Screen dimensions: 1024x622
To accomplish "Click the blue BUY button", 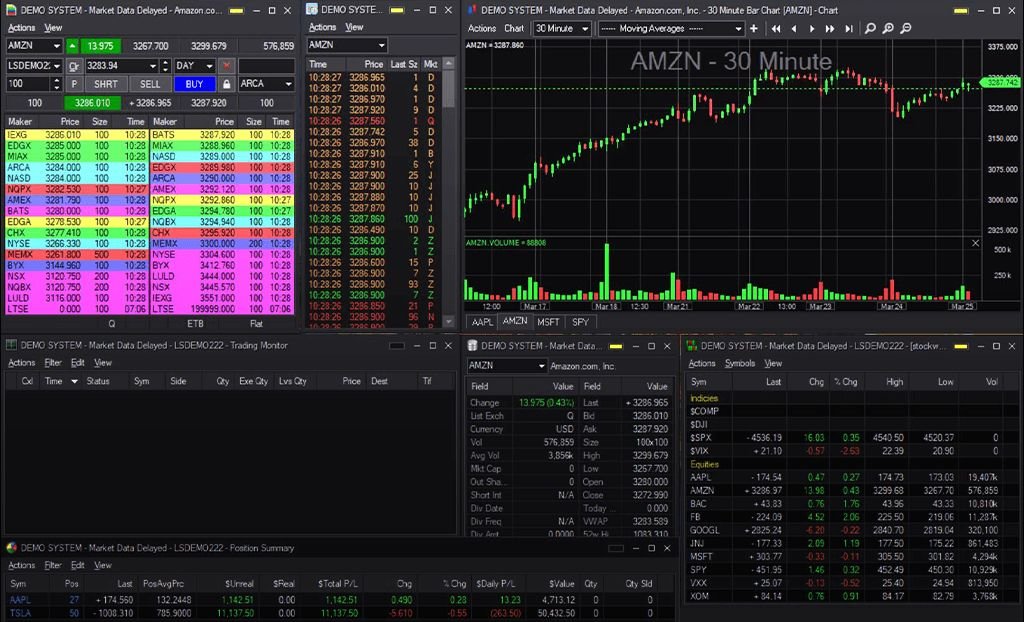I will (x=195, y=84).
